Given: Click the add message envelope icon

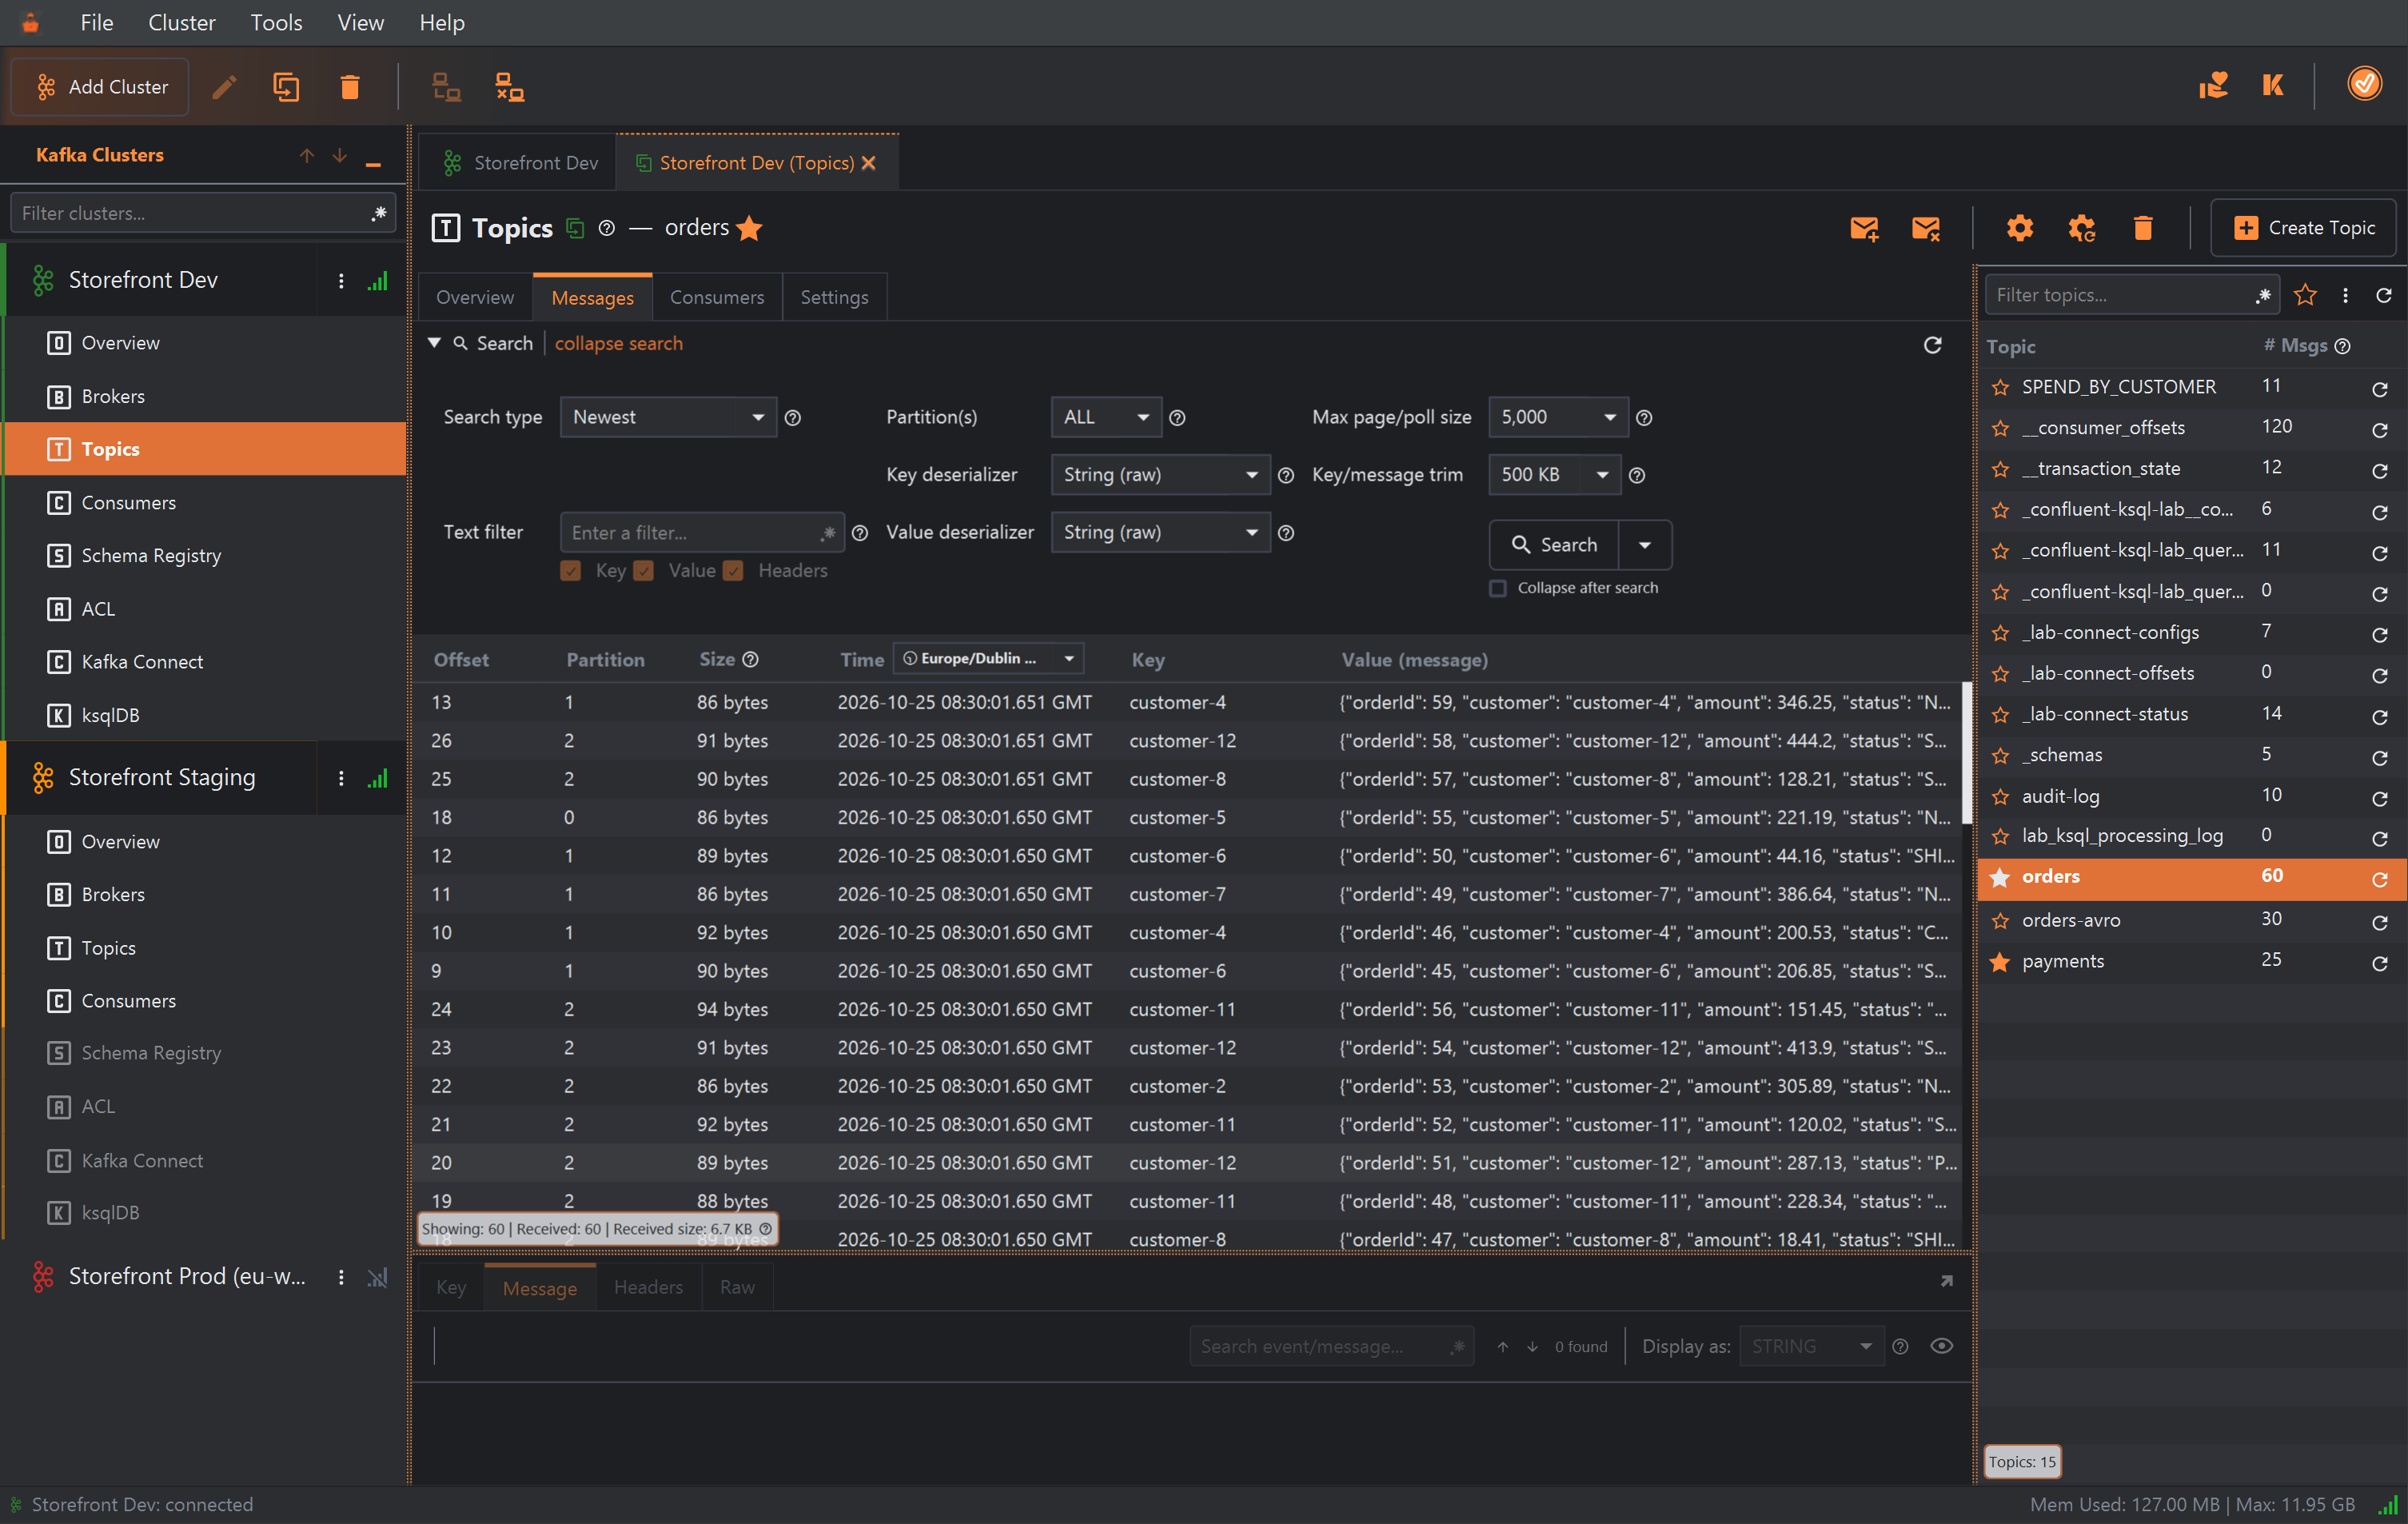Looking at the screenshot, I should tap(1864, 228).
